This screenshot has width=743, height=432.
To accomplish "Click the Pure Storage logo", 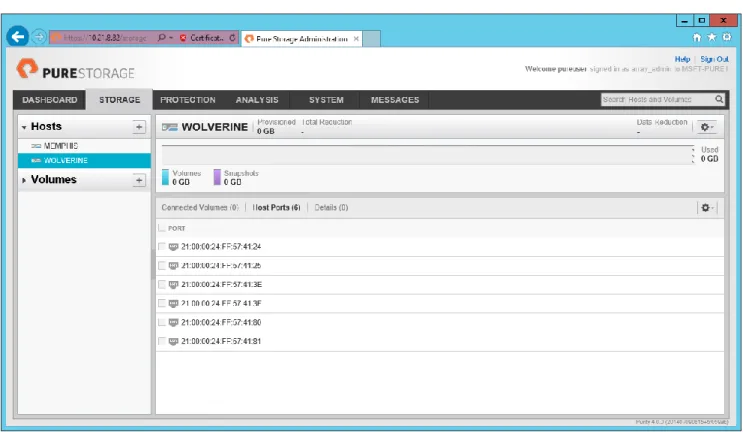I will (76, 70).
